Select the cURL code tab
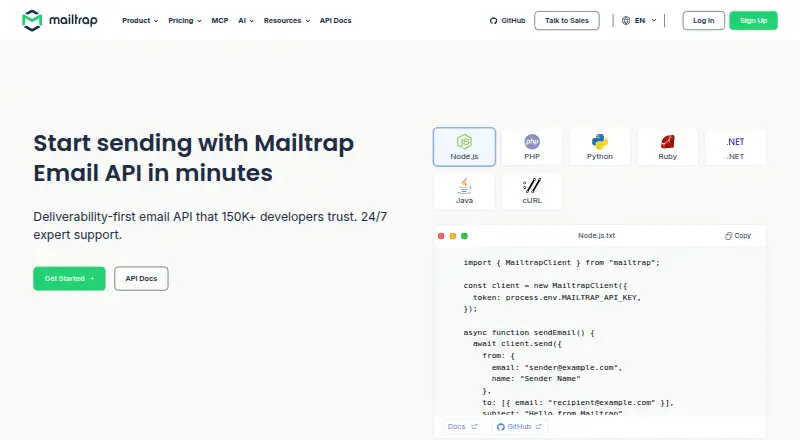800x440 pixels. click(532, 191)
